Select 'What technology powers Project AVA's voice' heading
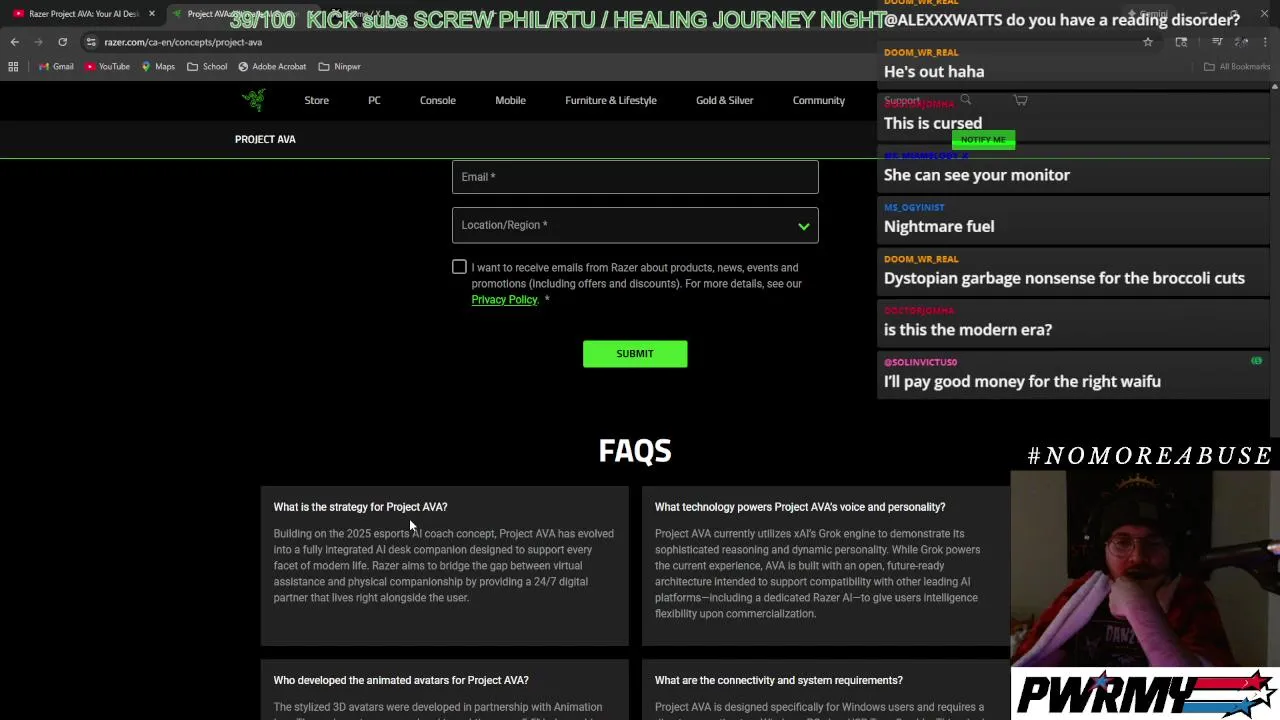Viewport: 1280px width, 720px height. coord(800,507)
